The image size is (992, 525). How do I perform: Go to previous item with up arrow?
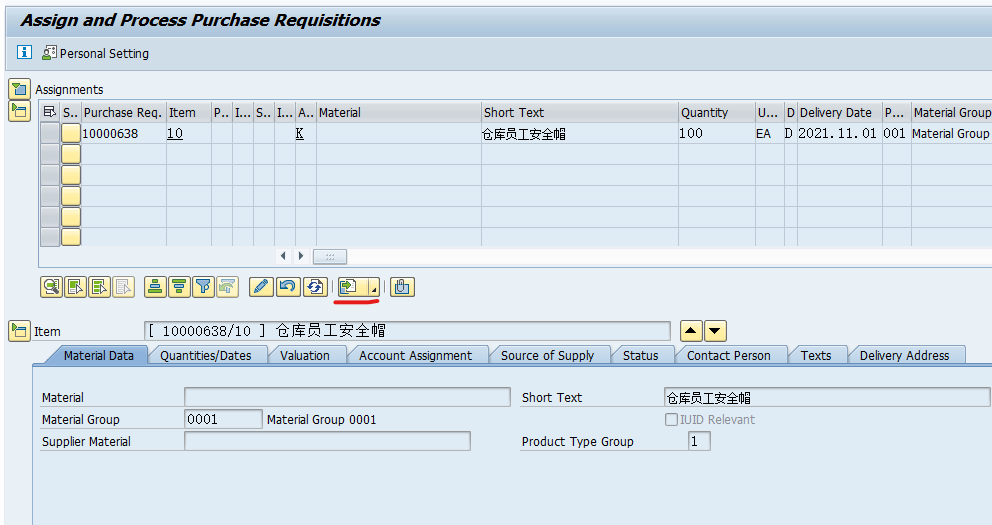point(691,331)
